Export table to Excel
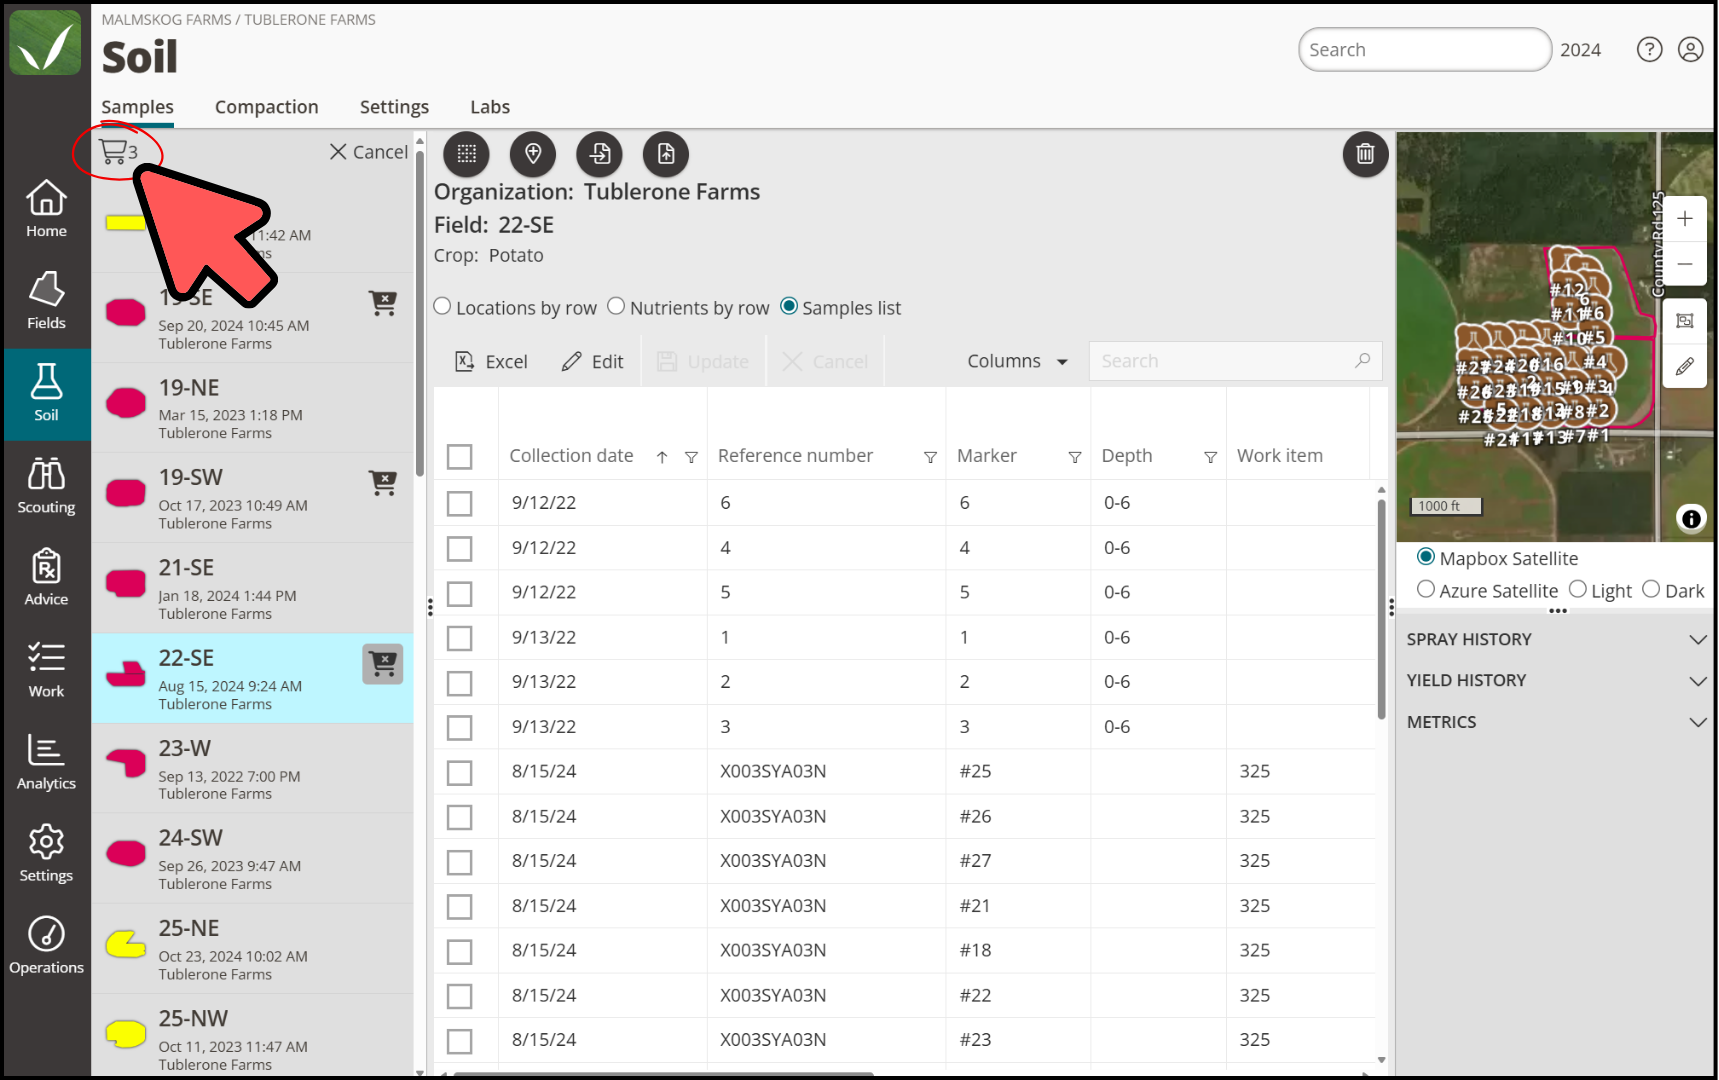The height and width of the screenshot is (1080, 1719). coord(491,362)
